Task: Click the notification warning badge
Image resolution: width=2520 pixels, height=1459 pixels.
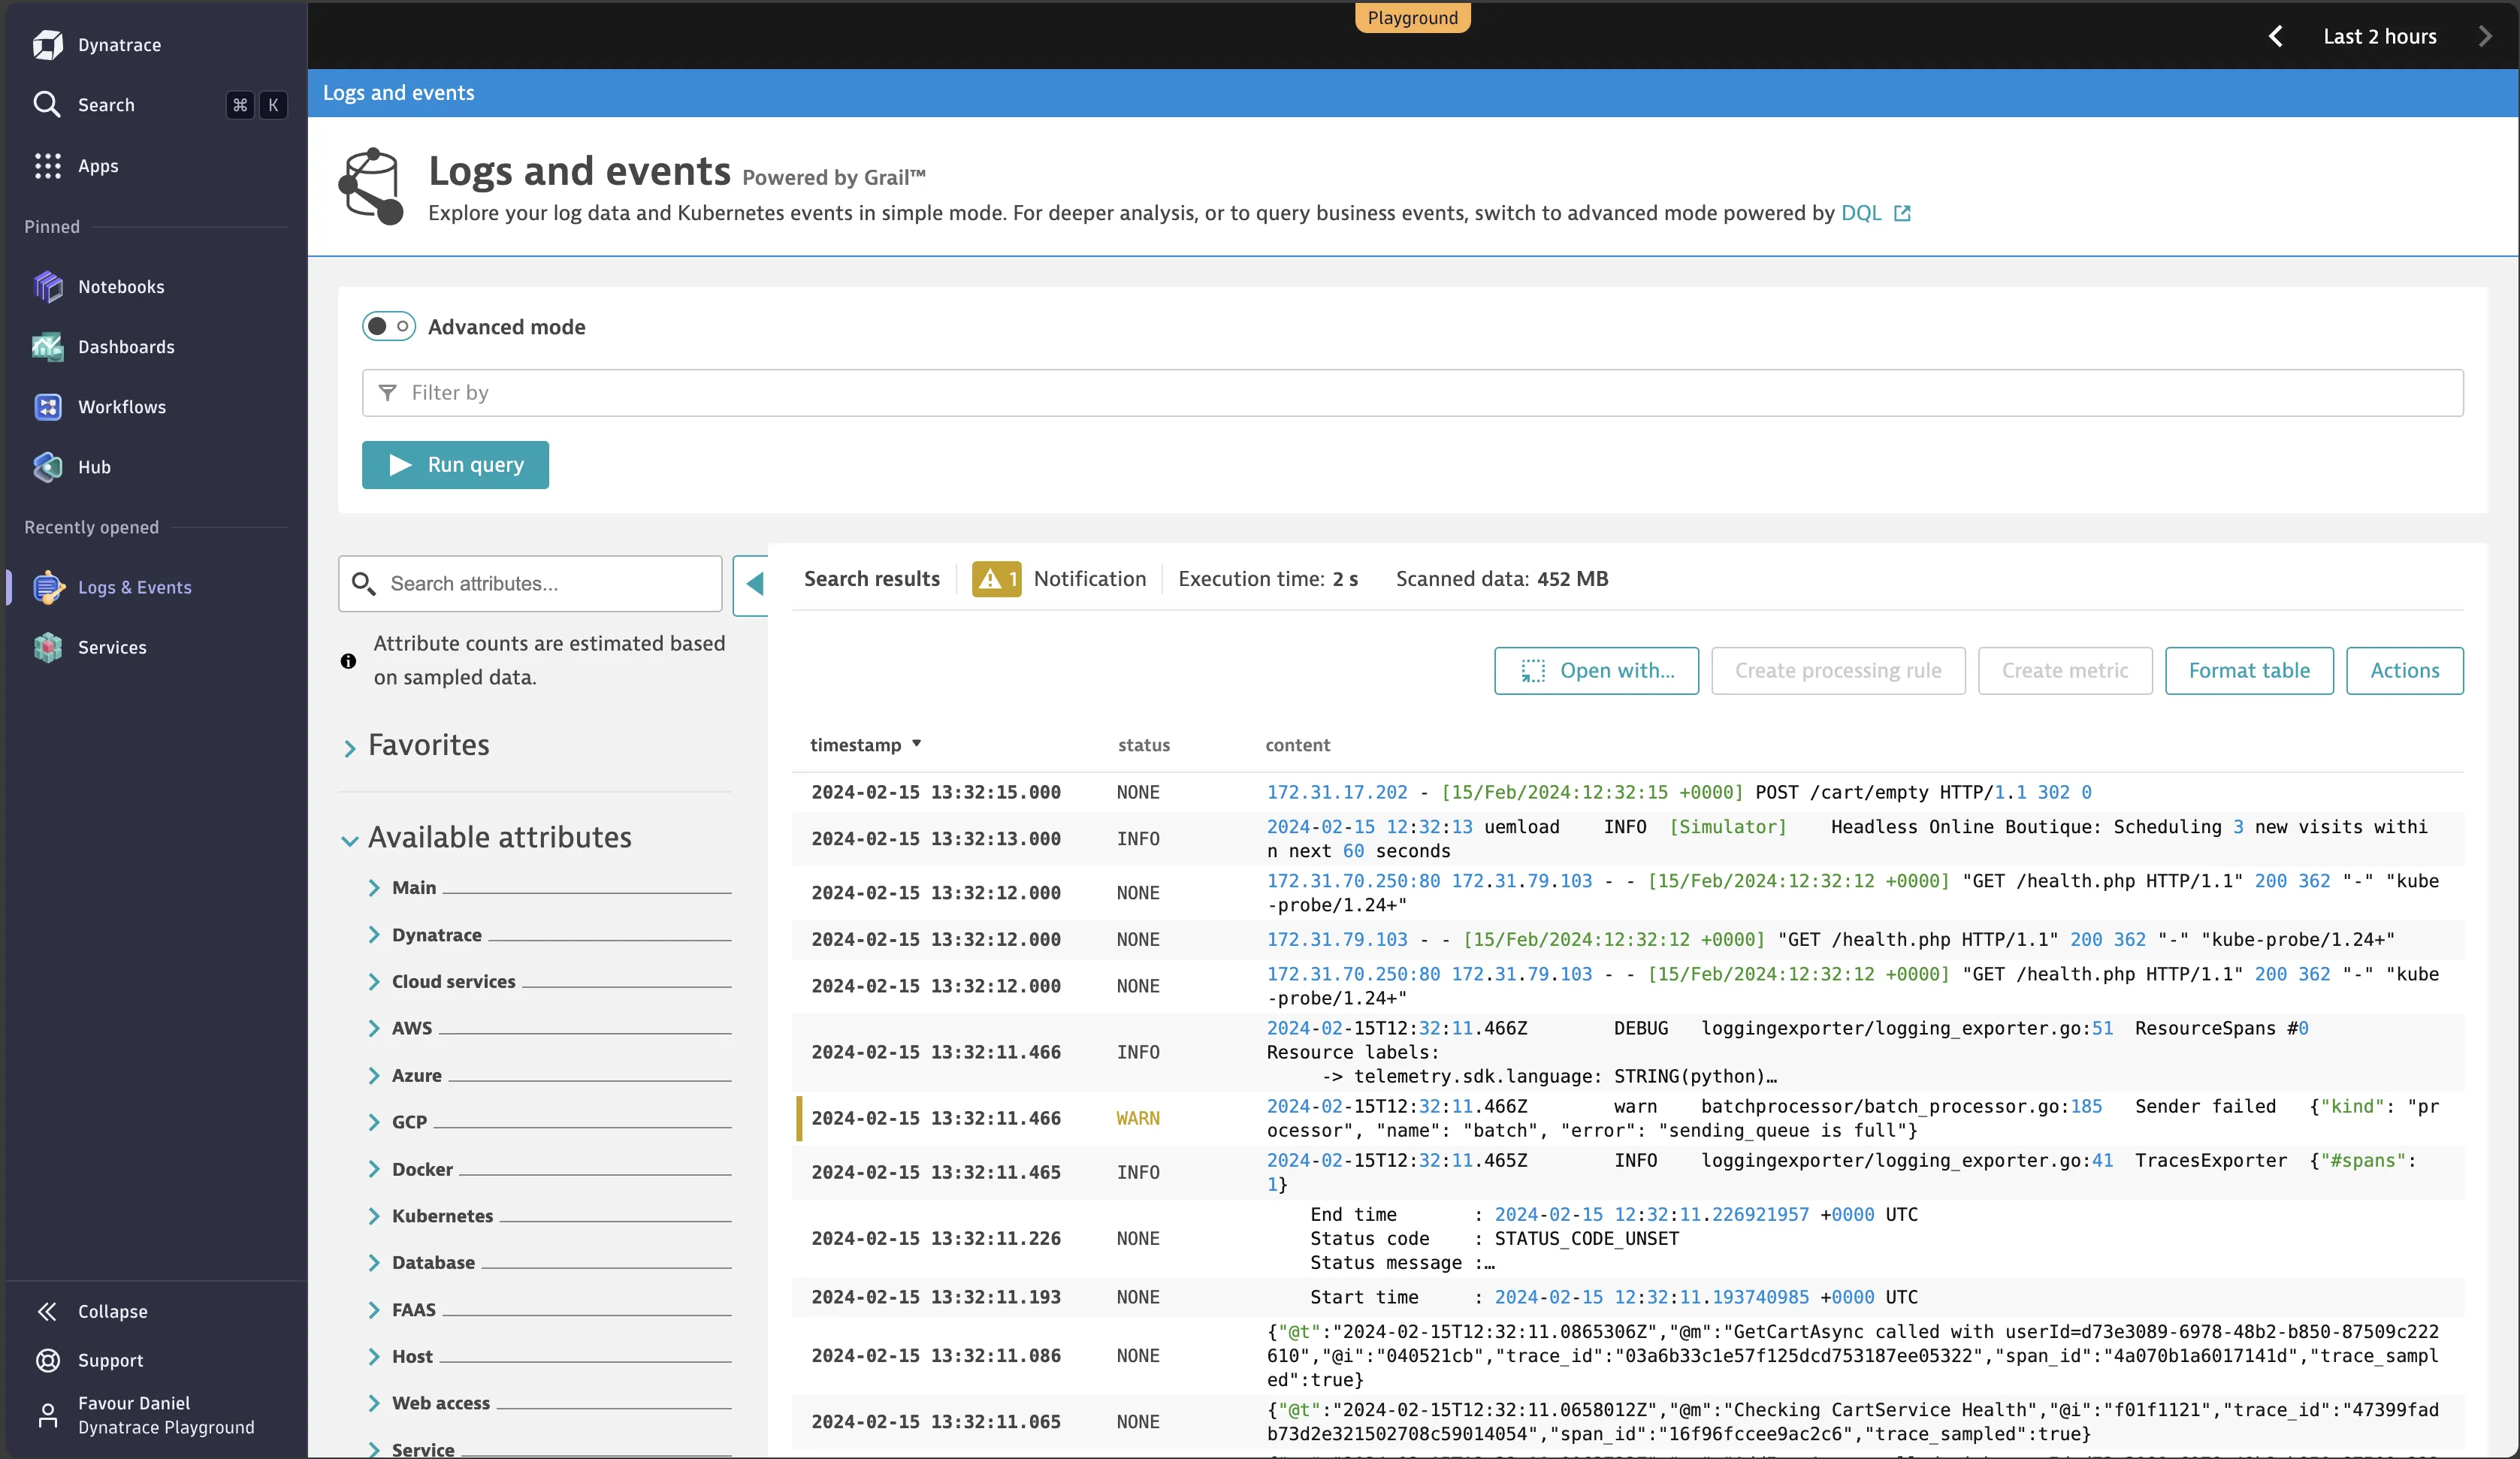Action: coord(996,579)
